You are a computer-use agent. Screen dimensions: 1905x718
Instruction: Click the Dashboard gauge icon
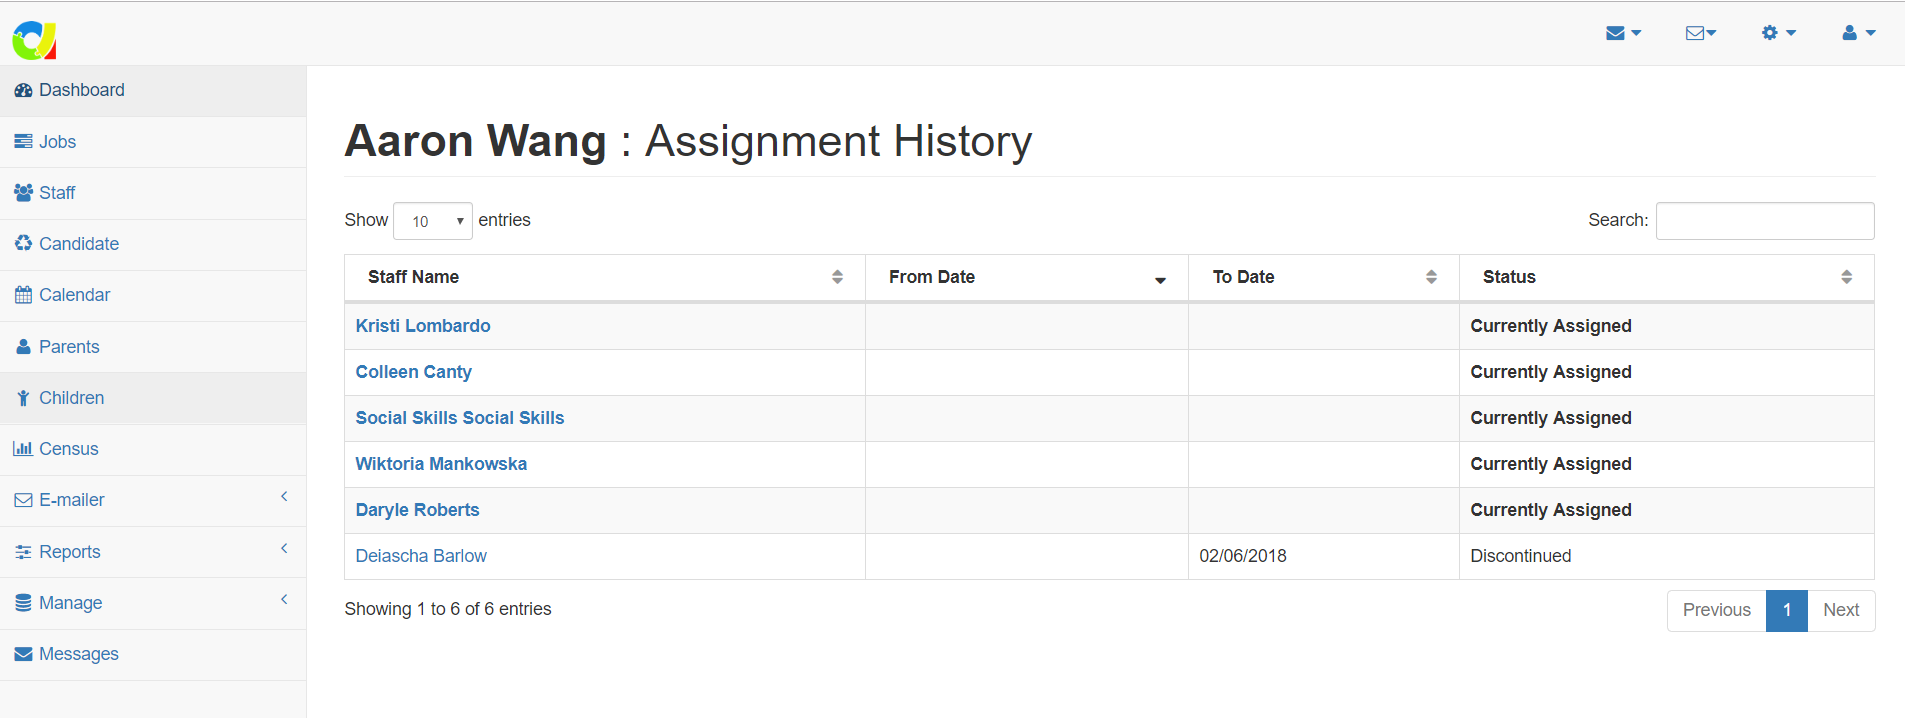point(23,90)
